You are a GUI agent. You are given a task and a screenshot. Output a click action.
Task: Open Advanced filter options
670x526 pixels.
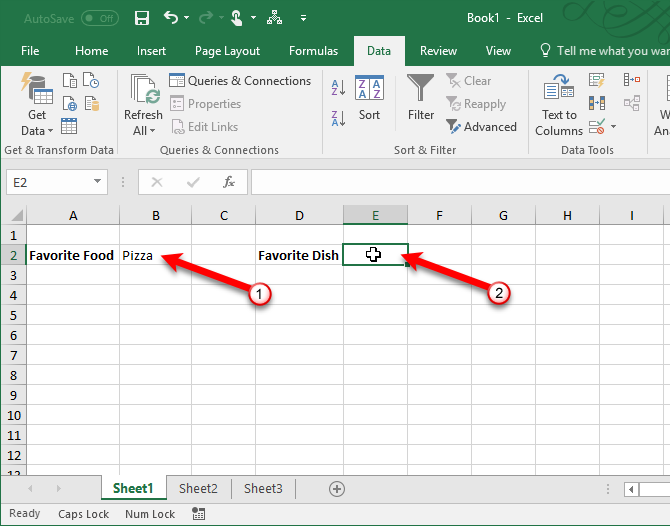pyautogui.click(x=481, y=126)
